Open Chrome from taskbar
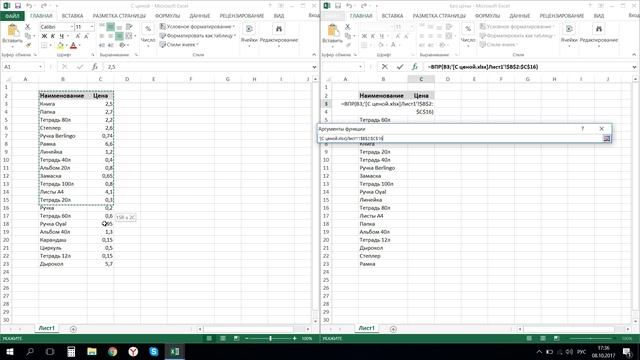 113,351
